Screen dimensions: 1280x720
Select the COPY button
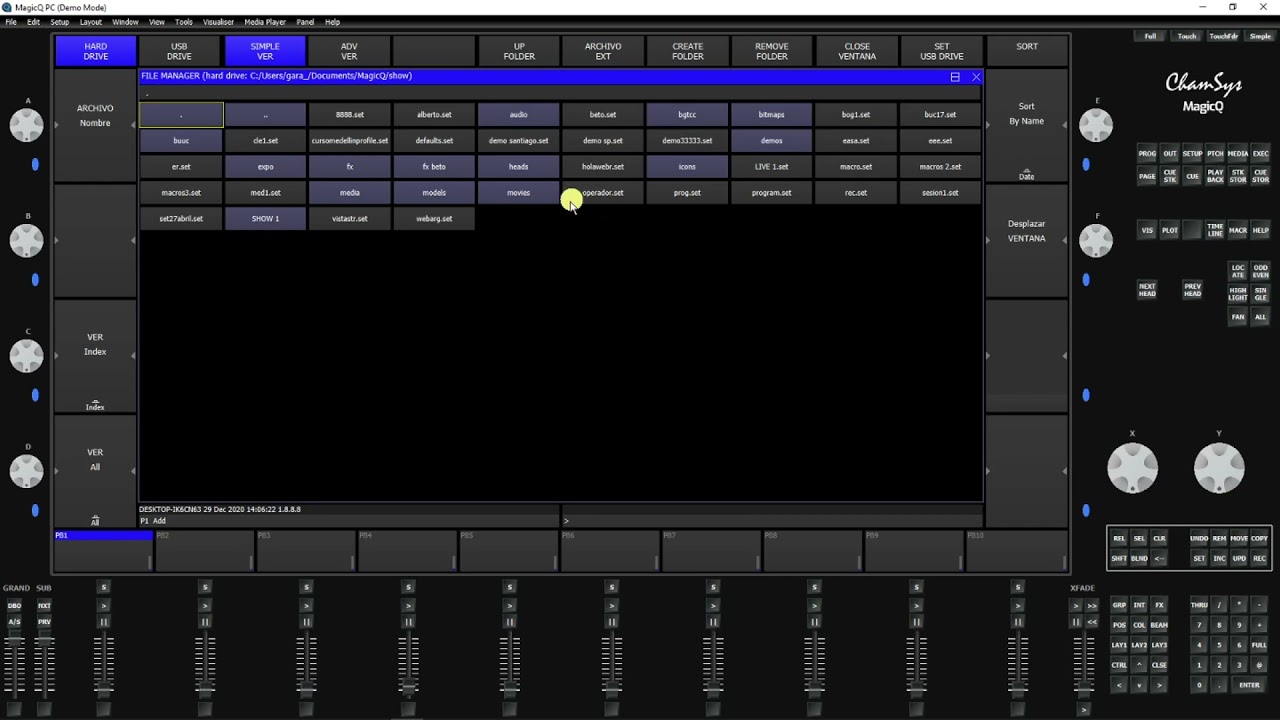click(x=1260, y=538)
